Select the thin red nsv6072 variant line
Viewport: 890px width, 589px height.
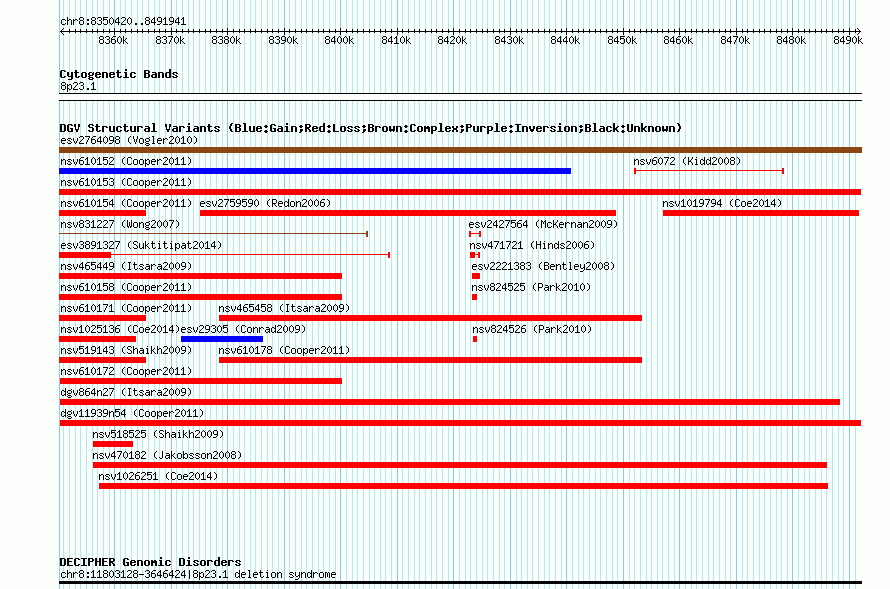click(x=709, y=171)
